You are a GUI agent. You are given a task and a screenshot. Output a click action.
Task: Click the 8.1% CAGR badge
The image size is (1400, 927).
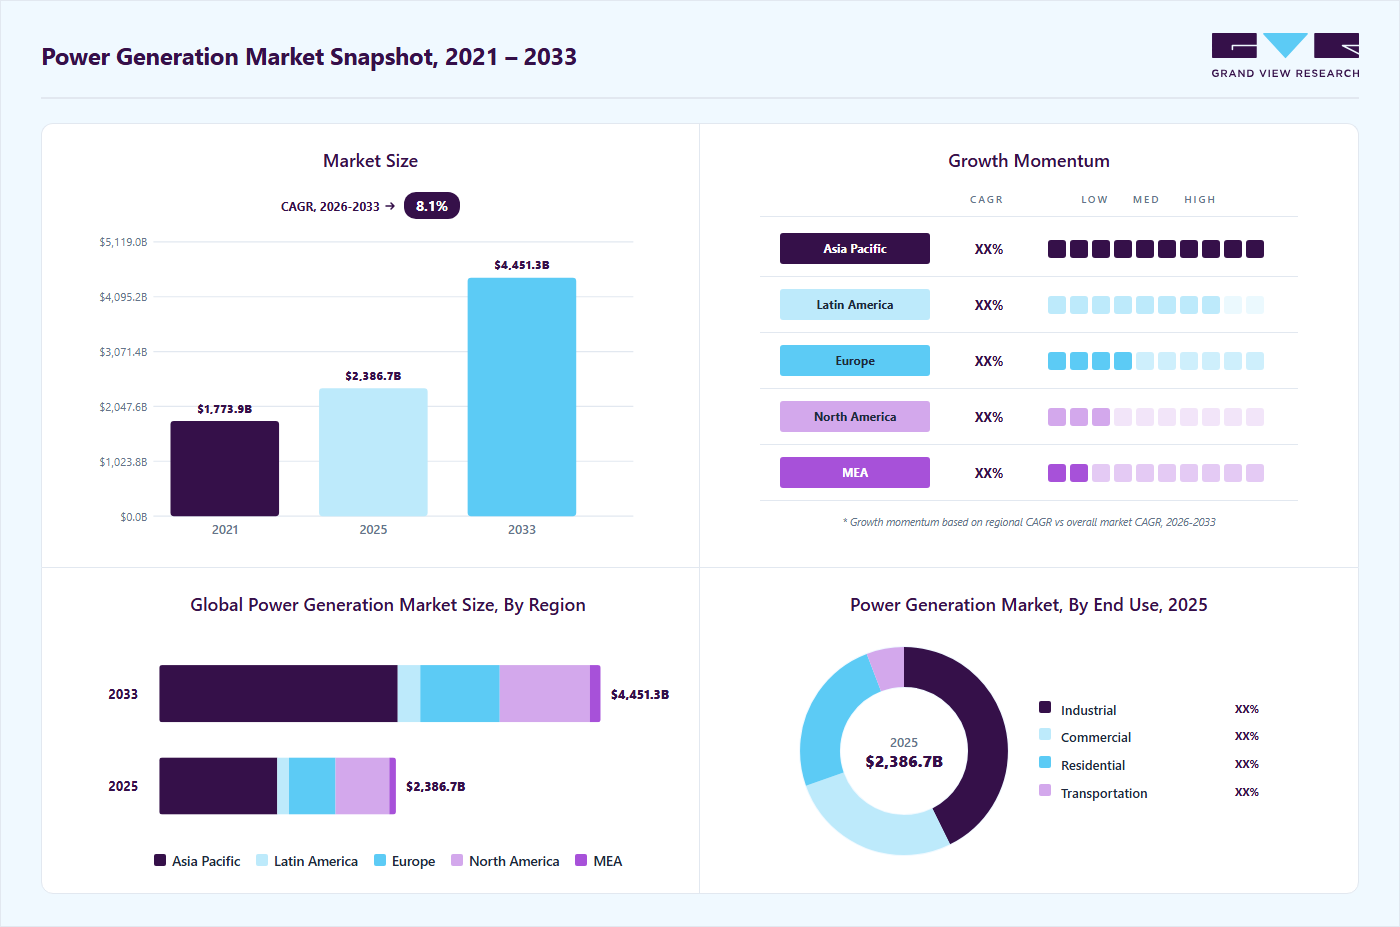pyautogui.click(x=431, y=206)
